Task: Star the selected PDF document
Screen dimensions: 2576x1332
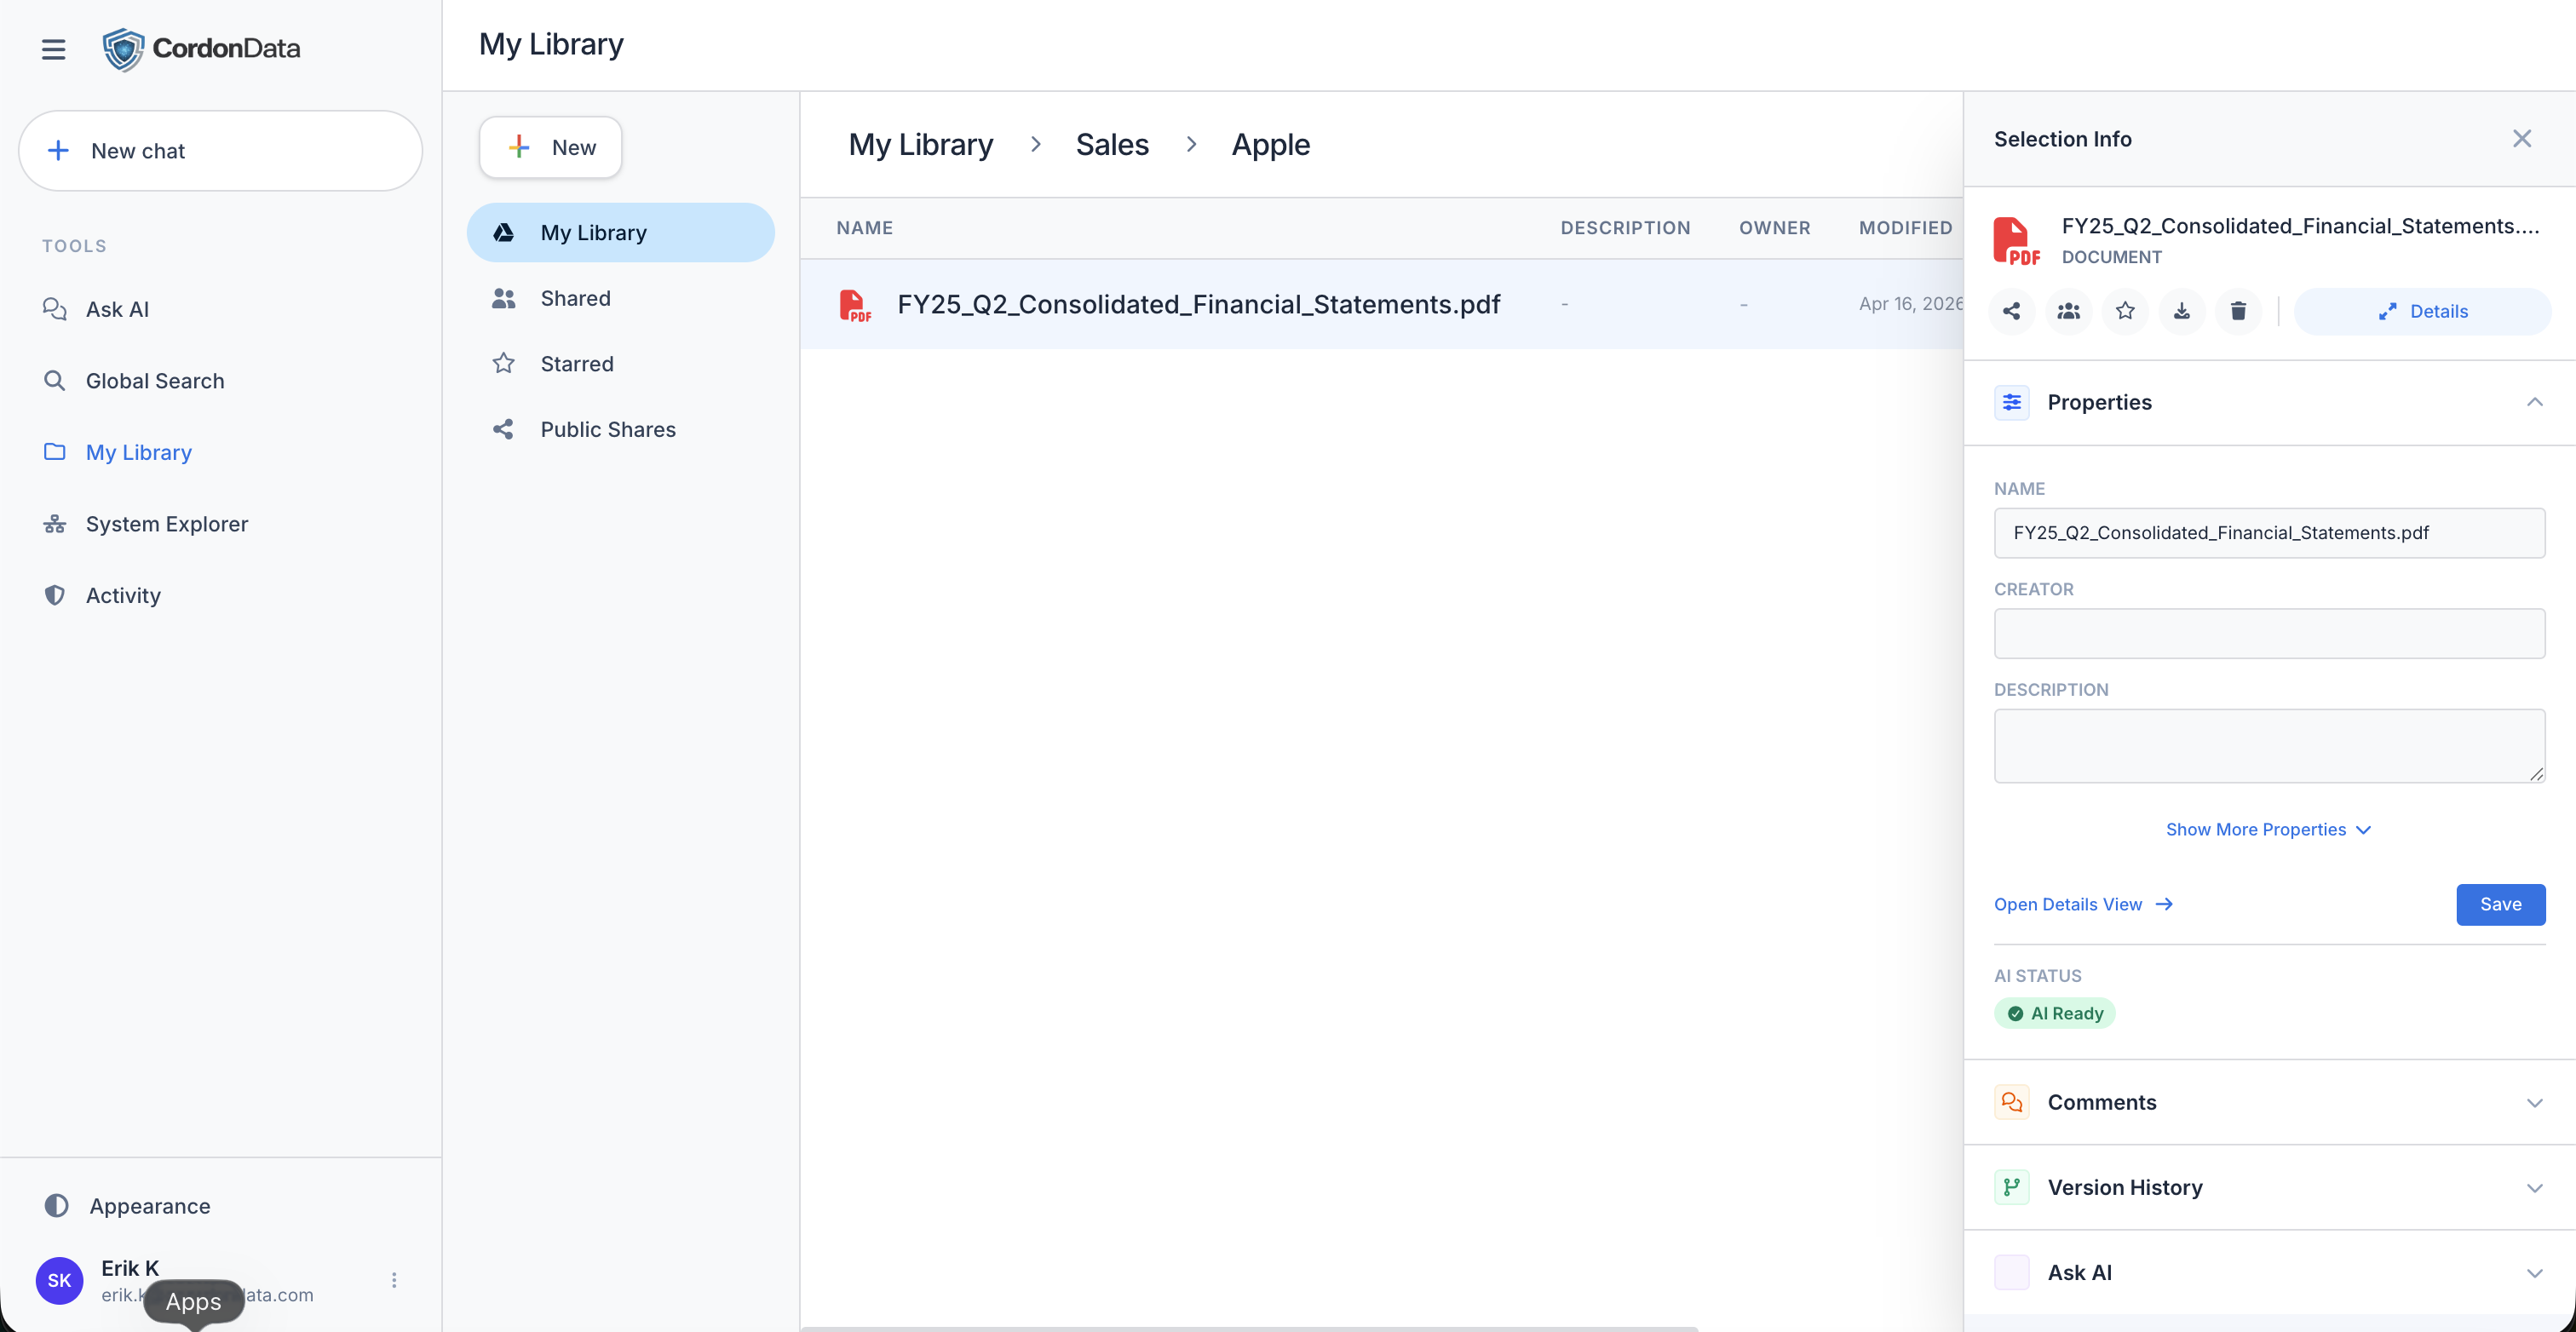Action: point(2125,311)
